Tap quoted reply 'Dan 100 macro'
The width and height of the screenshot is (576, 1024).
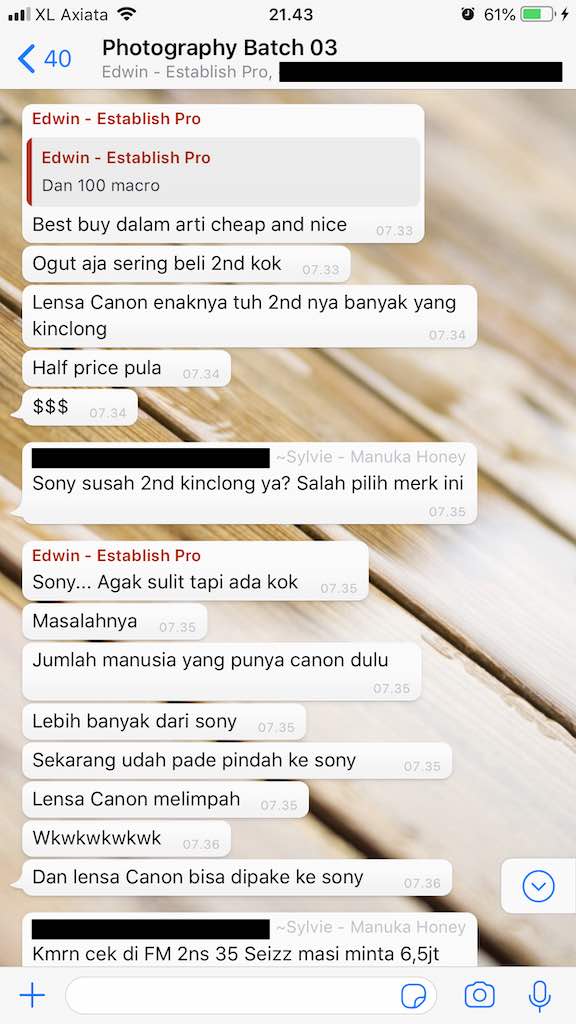click(x=224, y=172)
